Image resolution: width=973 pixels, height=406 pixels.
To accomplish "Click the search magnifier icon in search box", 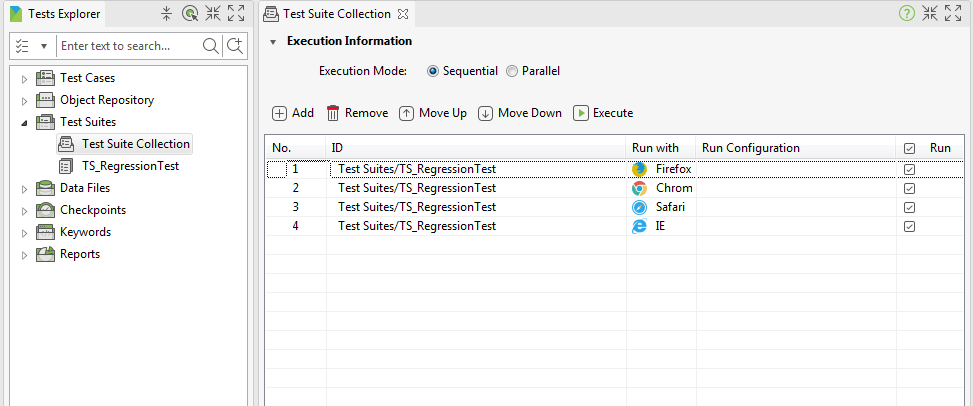I will pos(211,46).
